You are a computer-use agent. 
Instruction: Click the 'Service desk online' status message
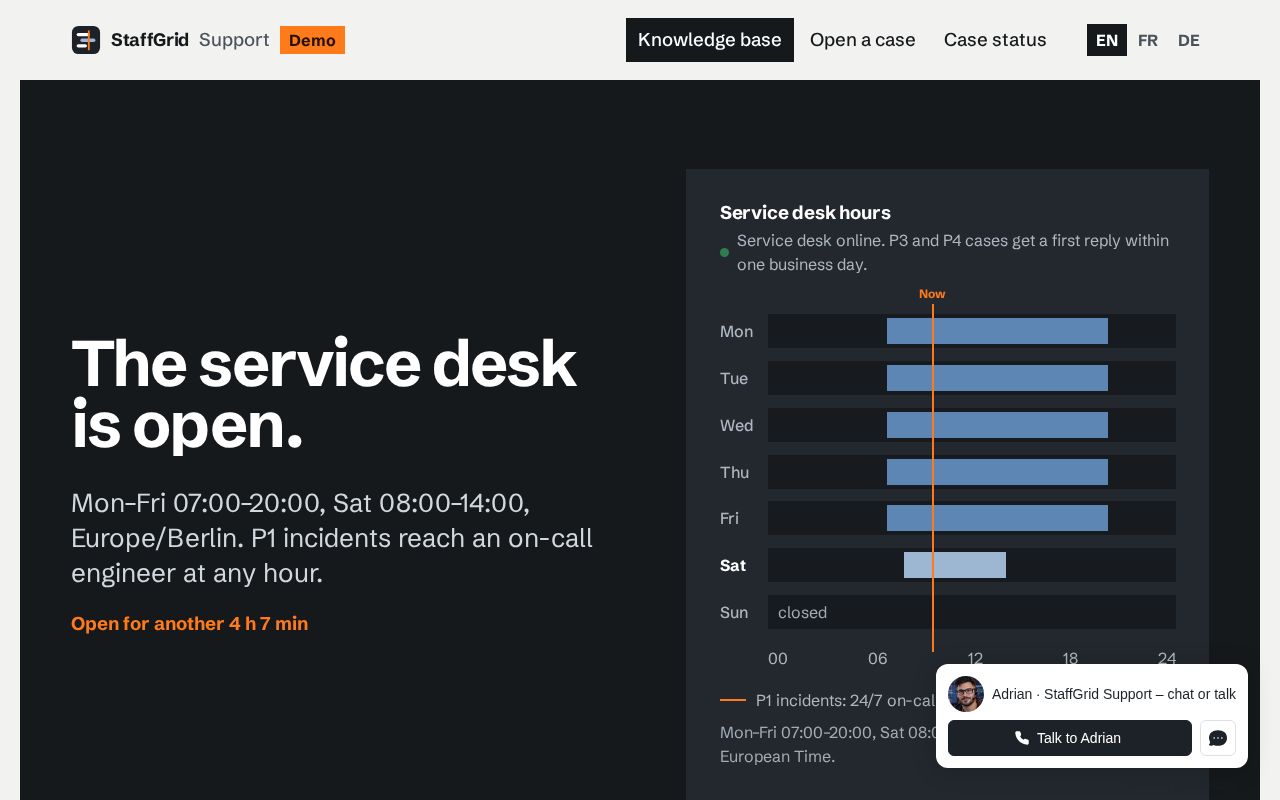click(953, 252)
